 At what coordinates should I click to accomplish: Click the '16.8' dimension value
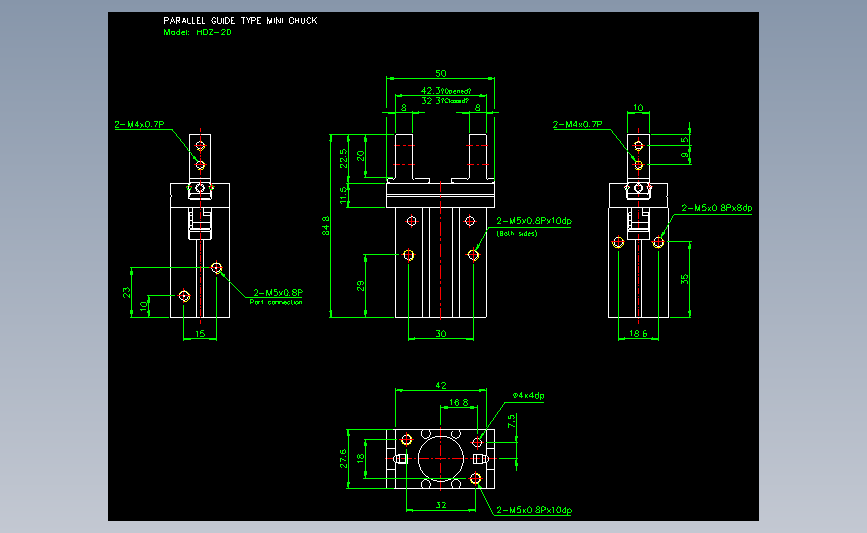(x=459, y=403)
